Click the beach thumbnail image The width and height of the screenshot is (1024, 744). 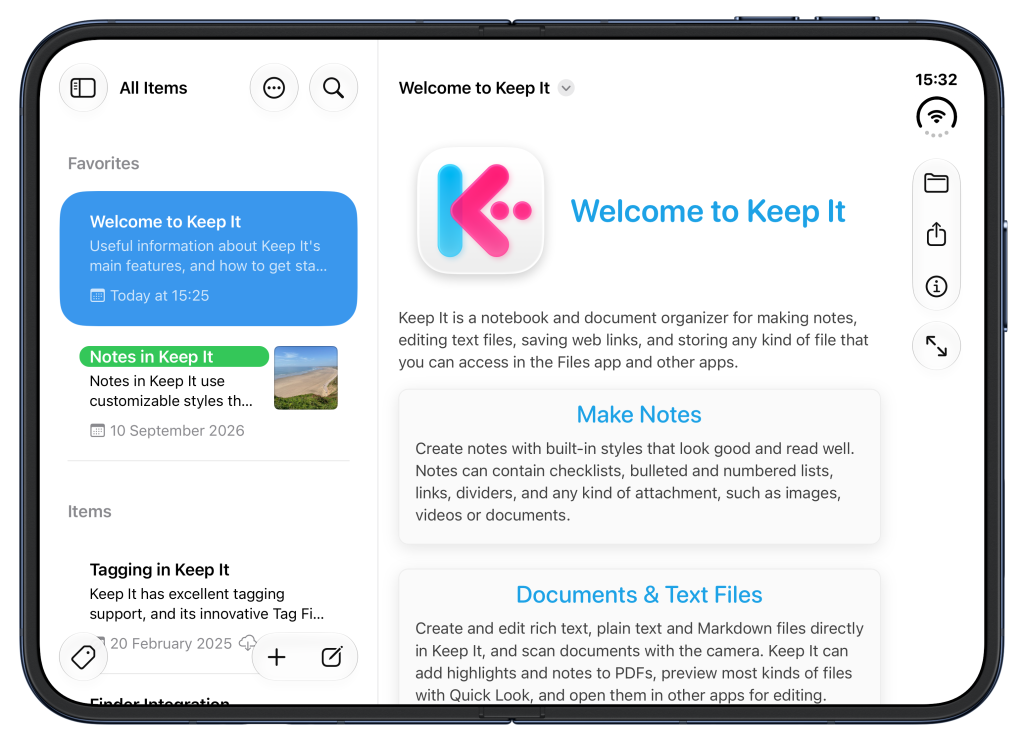tap(306, 378)
